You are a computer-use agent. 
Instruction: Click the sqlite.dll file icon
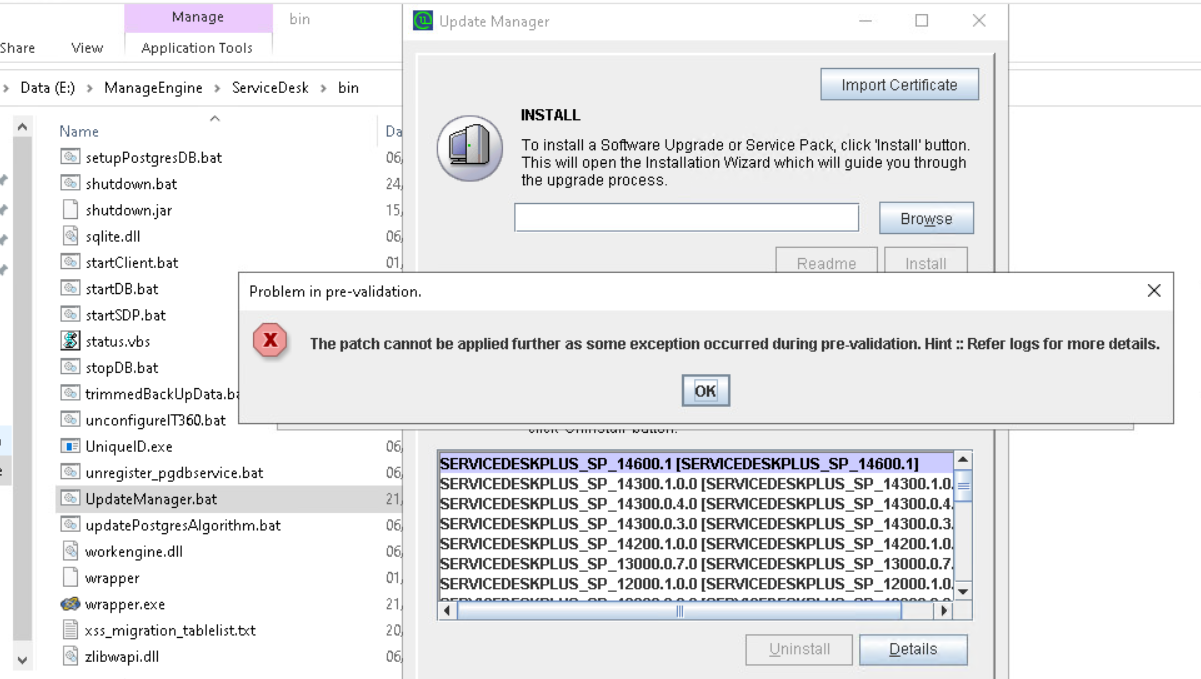click(x=70, y=236)
